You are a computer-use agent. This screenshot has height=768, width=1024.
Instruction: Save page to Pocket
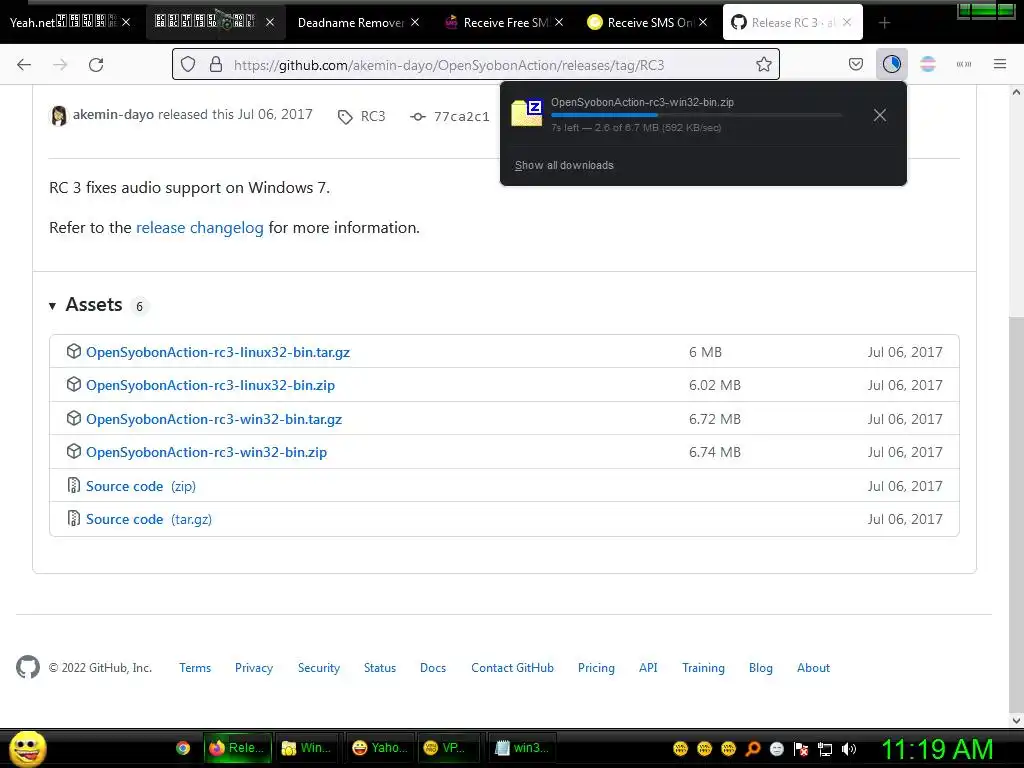[856, 64]
